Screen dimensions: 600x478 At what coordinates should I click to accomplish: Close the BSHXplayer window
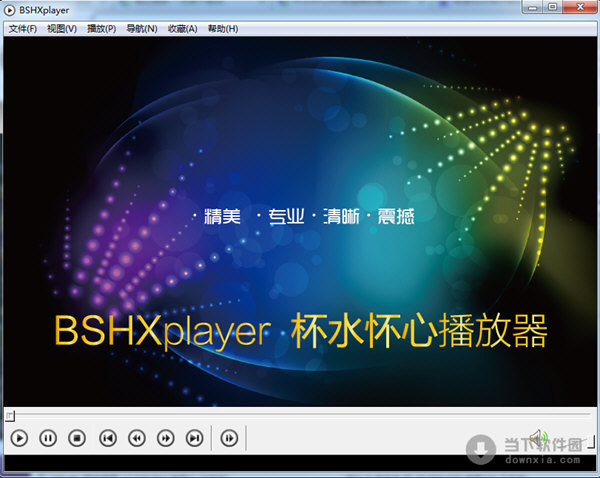click(580, 7)
